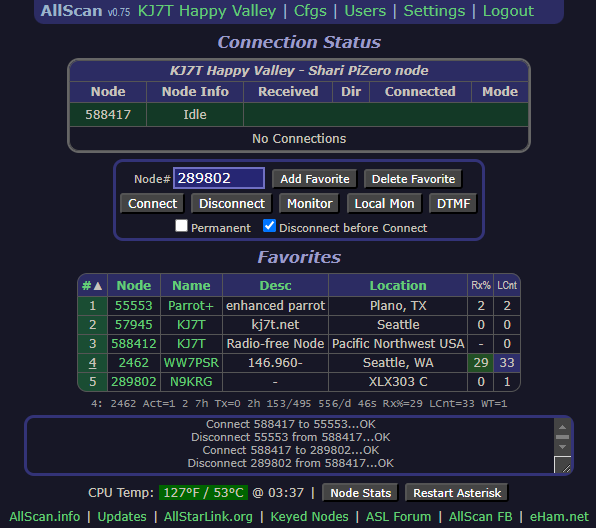Open the AllStarLink.org link
The width and height of the screenshot is (596, 528).
pos(208,517)
